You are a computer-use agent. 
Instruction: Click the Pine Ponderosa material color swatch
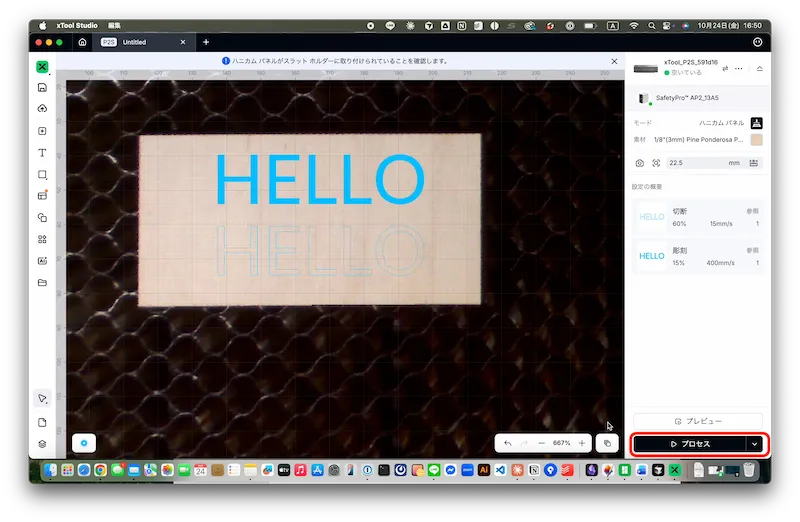tap(756, 140)
